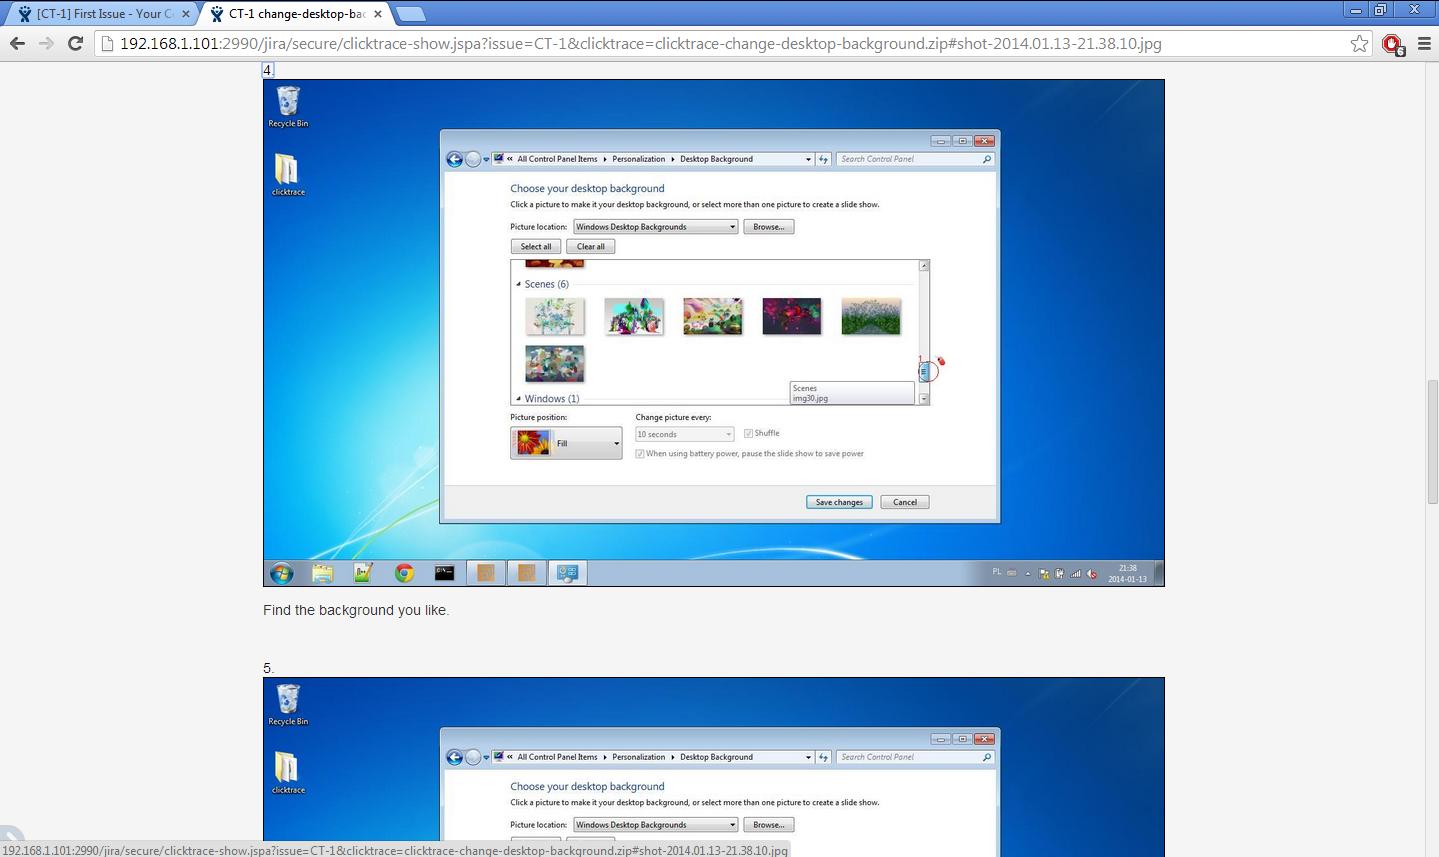Click 'Browse...' button in screenshot 5

pyautogui.click(x=768, y=825)
